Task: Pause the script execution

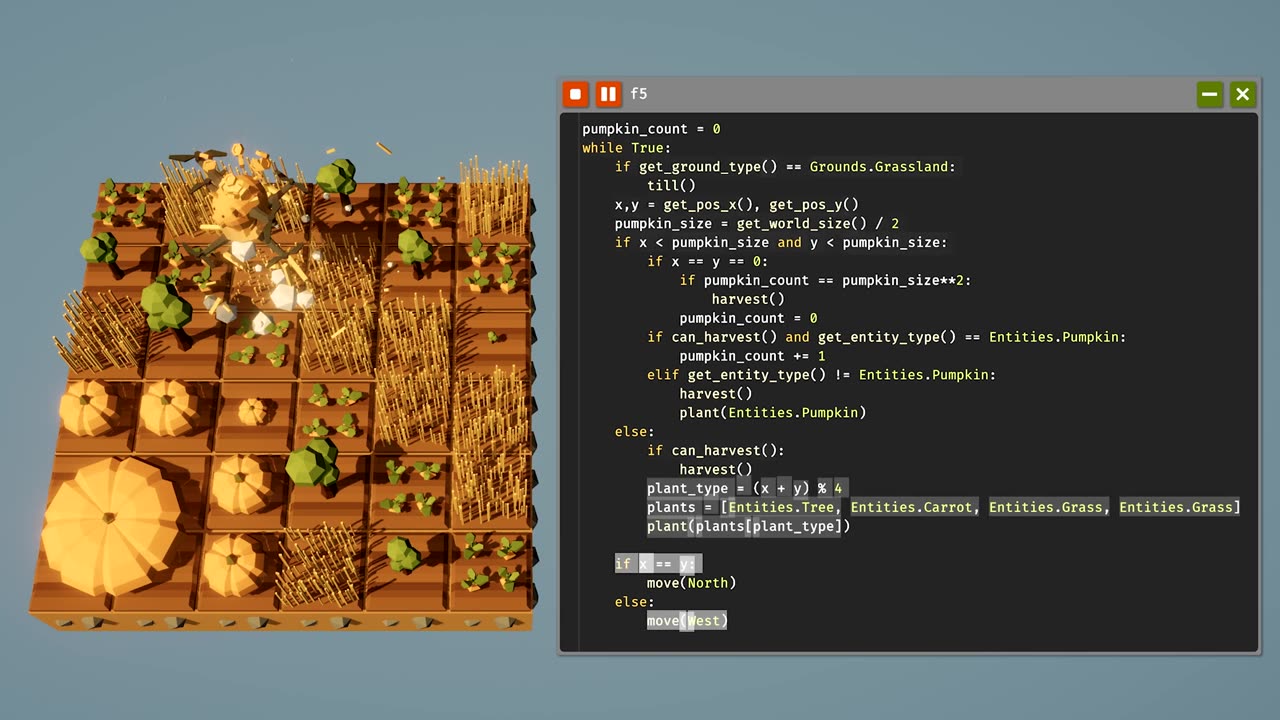Action: click(607, 94)
